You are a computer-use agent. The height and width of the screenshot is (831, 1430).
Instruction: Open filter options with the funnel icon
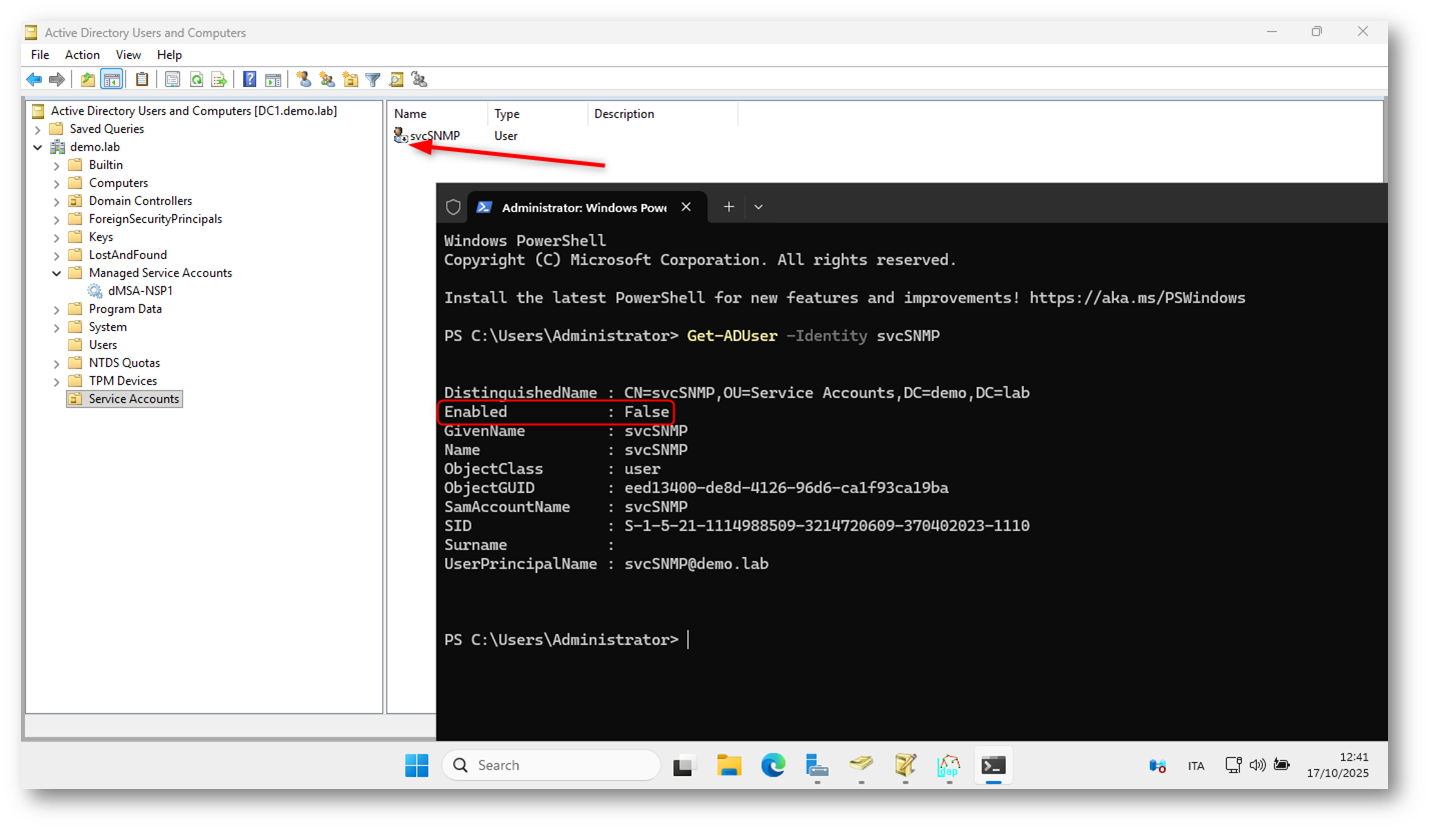(374, 79)
